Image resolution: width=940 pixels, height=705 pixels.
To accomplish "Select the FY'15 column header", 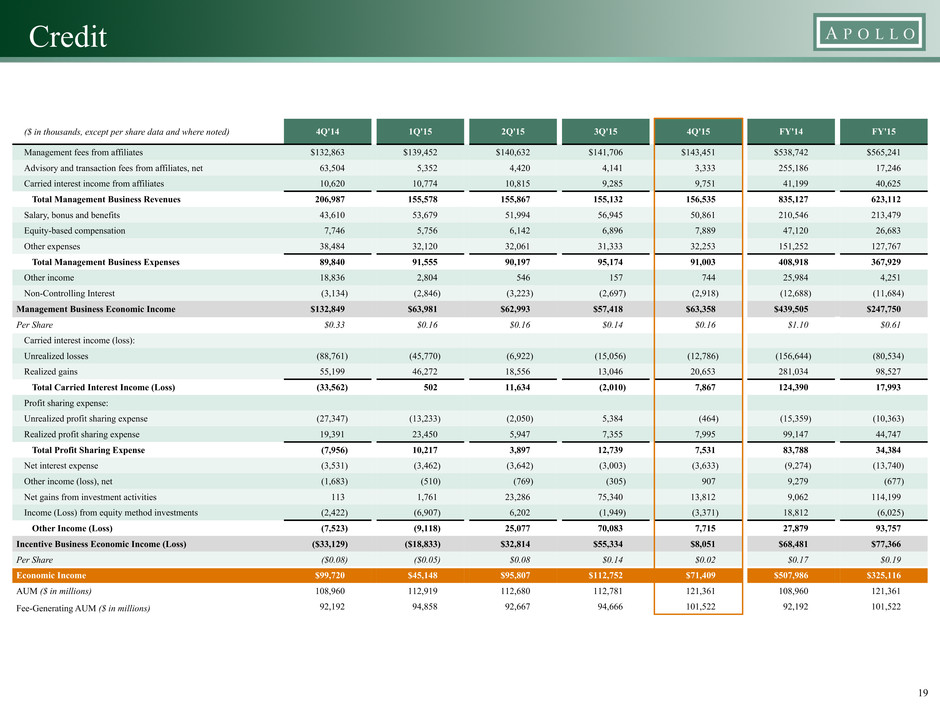I will pos(884,131).
